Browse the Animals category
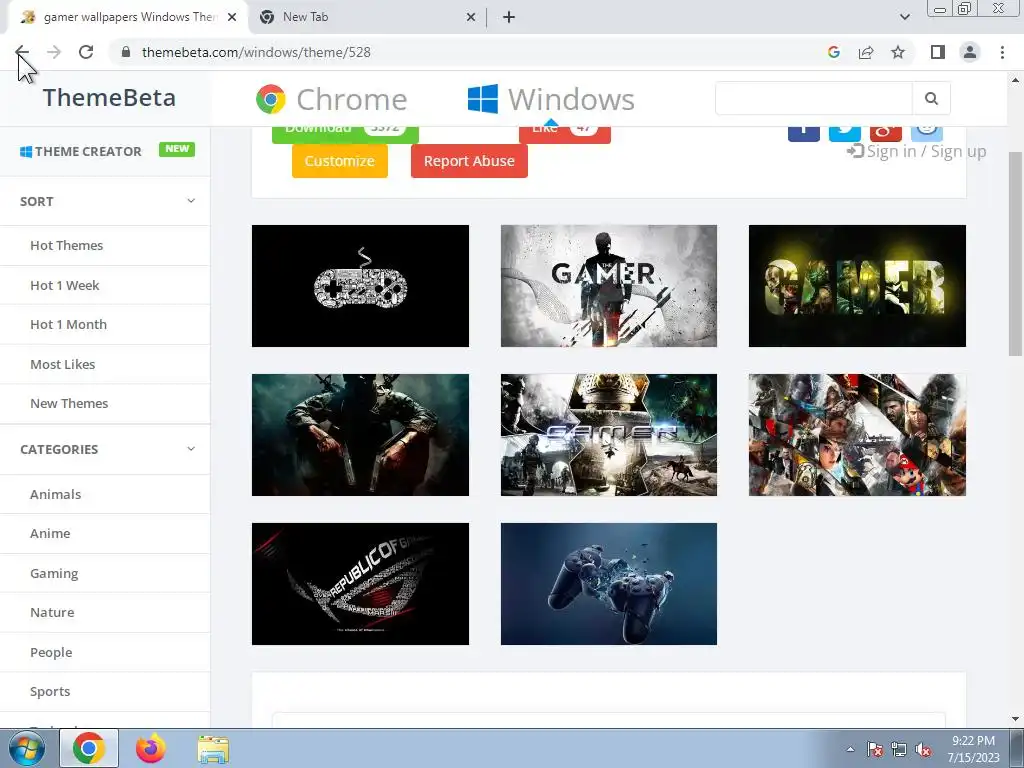The height and width of the screenshot is (768, 1024). [x=56, y=494]
